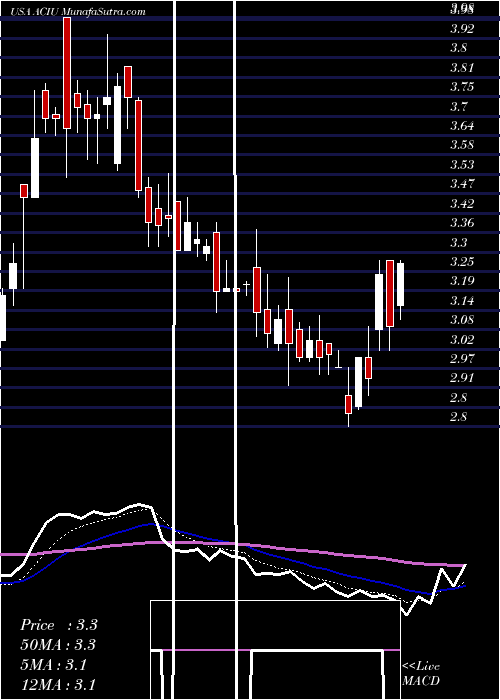Select the 12MA : 3.1 readout

(58, 684)
